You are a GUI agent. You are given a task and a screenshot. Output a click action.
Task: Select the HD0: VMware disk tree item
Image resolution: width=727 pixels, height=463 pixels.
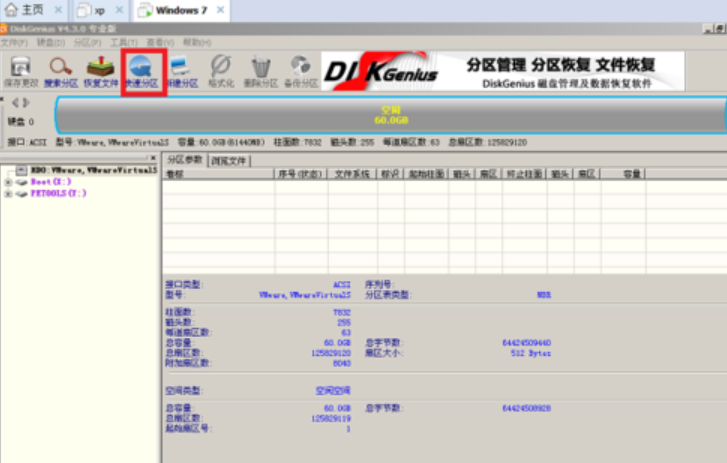pyautogui.click(x=94, y=170)
